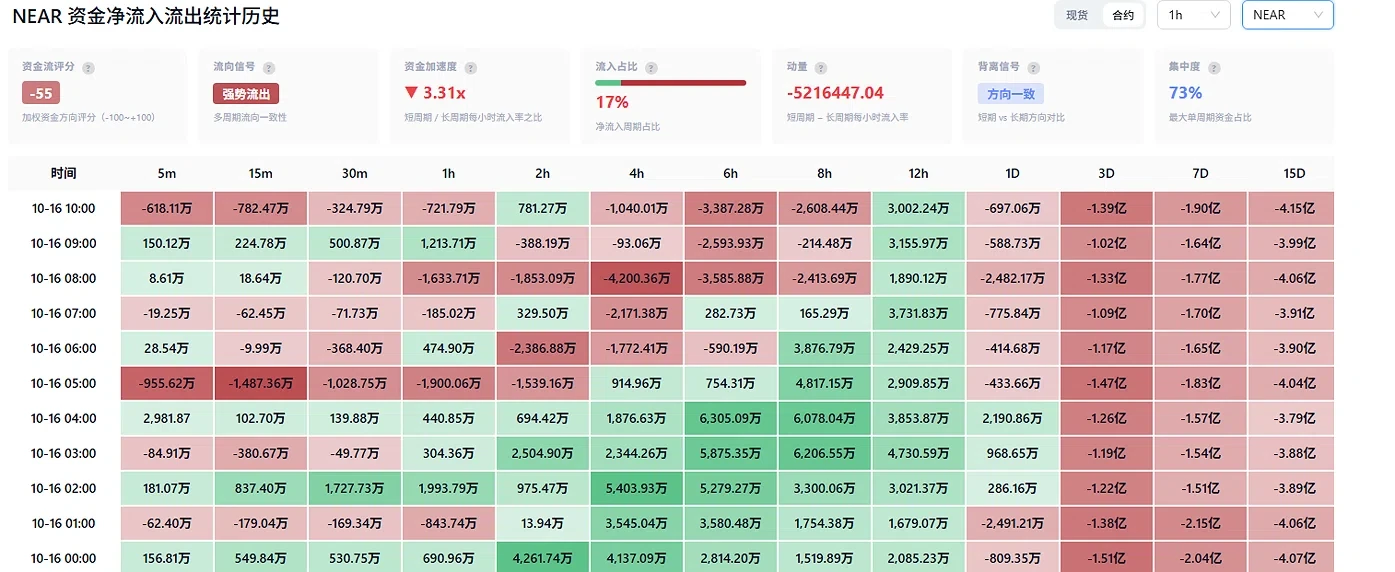The height and width of the screenshot is (572, 1395).
Task: Click help icon beside 资金加速度
Action: 471,68
